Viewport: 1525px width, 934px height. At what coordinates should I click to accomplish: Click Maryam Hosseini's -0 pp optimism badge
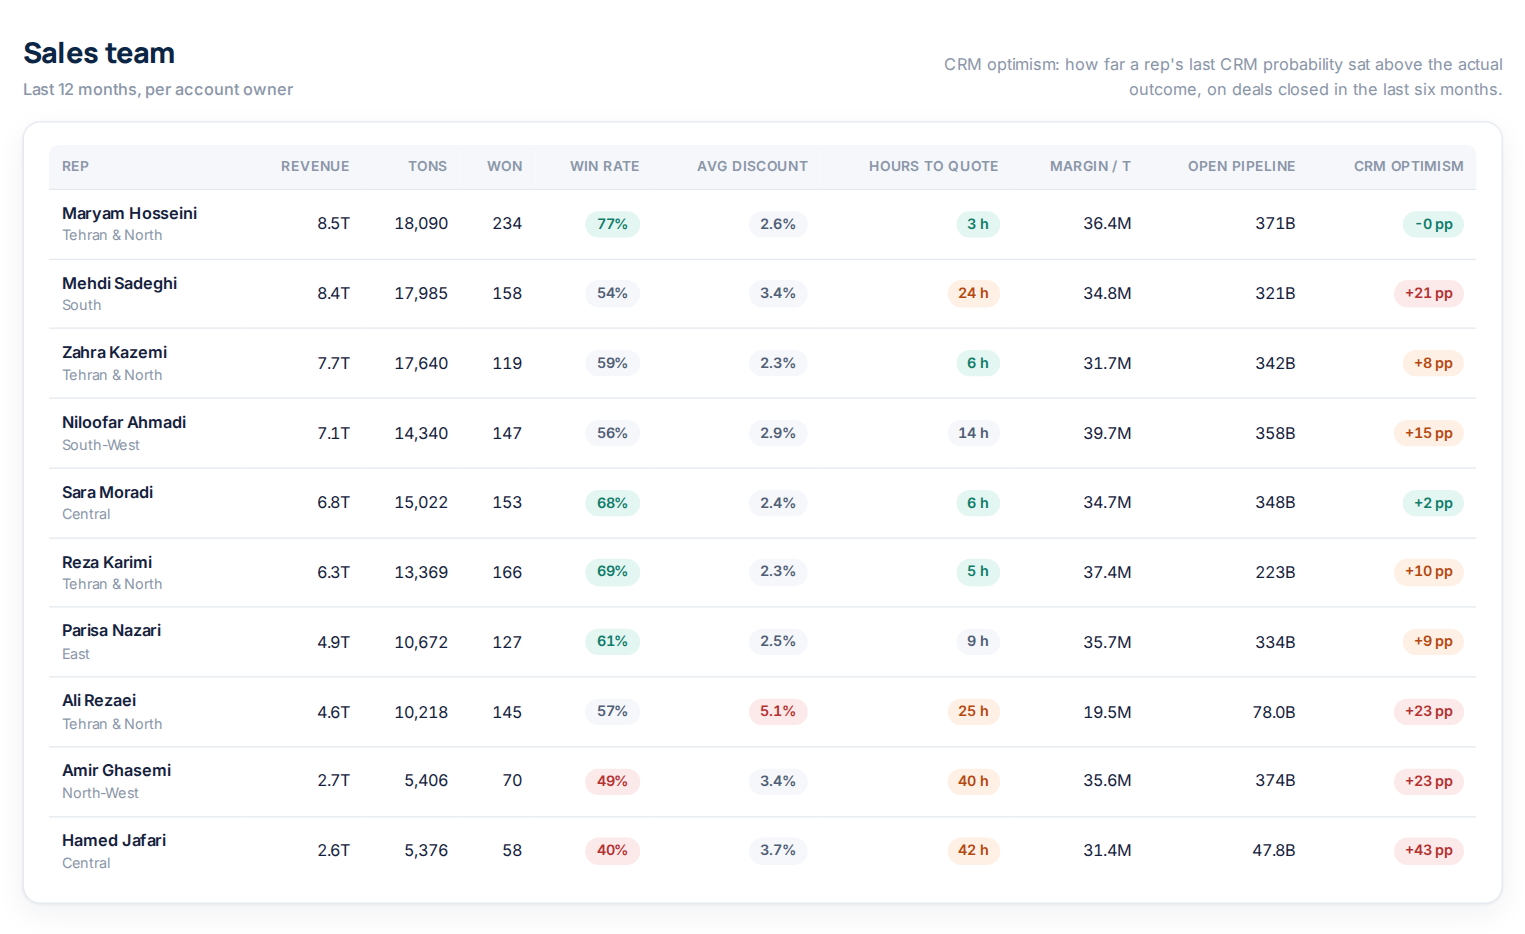point(1434,224)
